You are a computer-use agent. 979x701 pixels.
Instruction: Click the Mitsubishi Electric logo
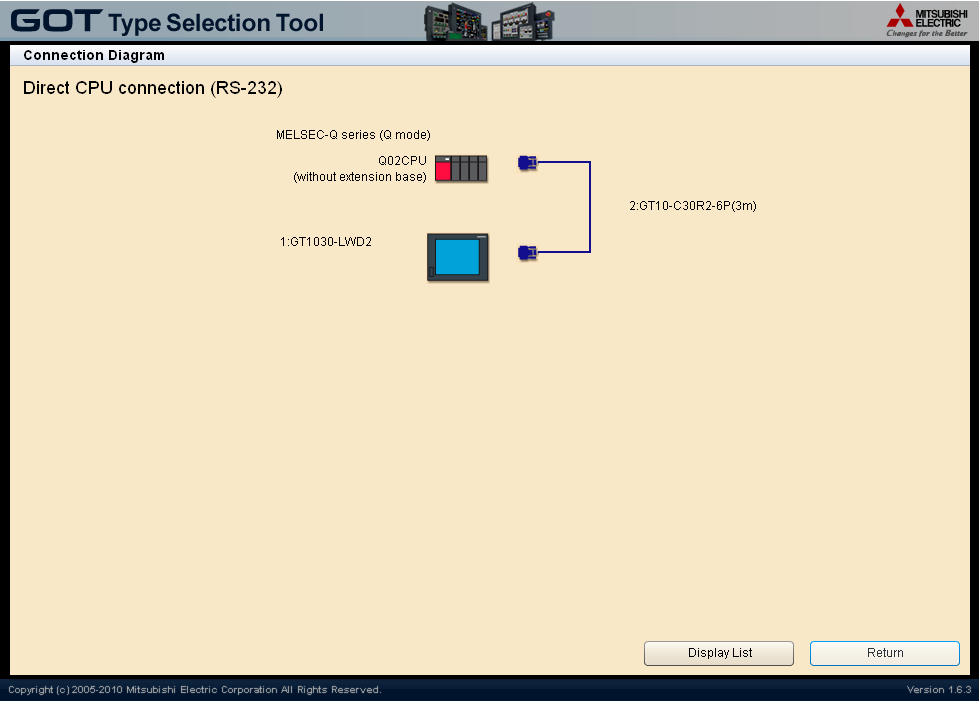tap(927, 21)
